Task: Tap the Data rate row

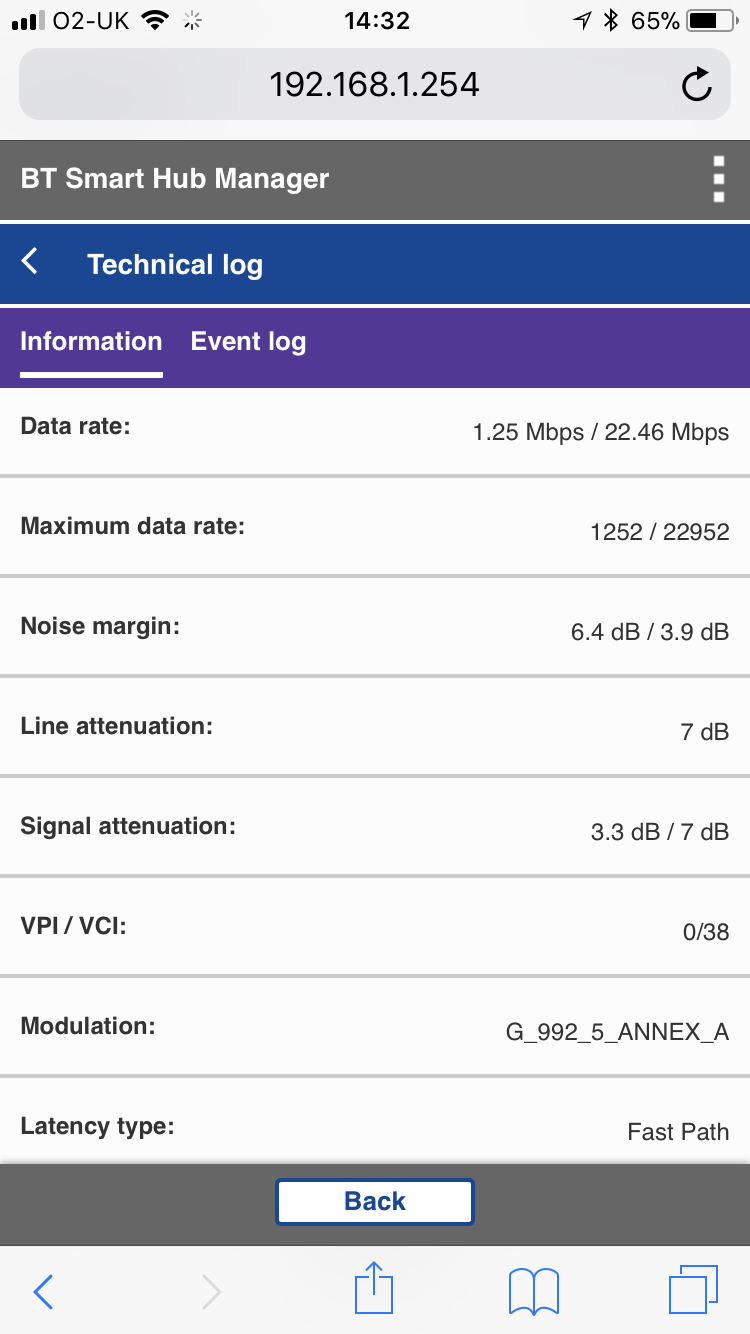Action: pos(375,430)
